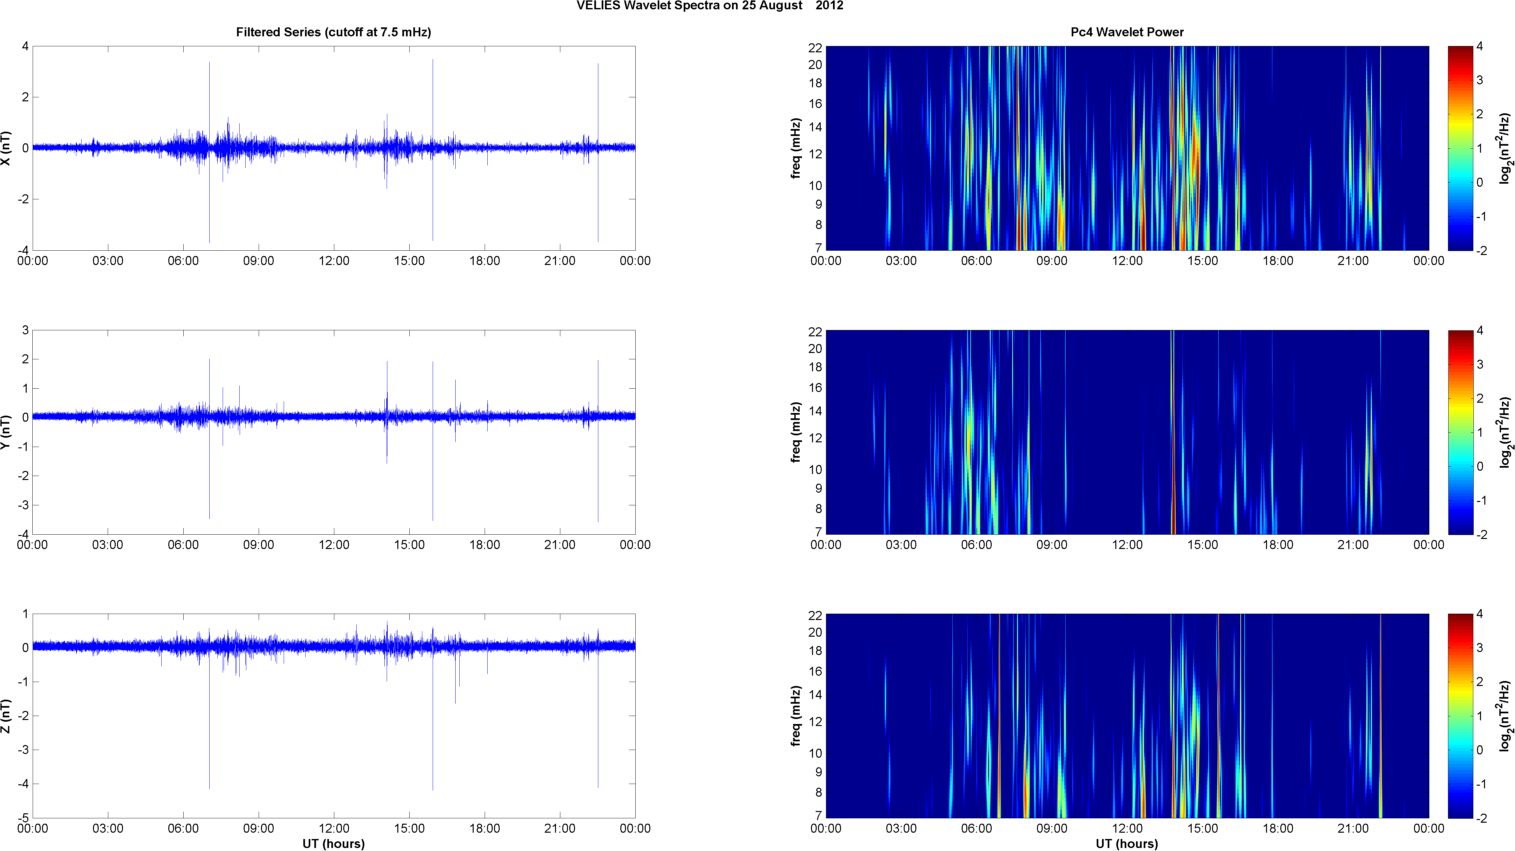1515x851 pixels.
Task: Select the Y (nT) axis label
Action: coord(8,432)
